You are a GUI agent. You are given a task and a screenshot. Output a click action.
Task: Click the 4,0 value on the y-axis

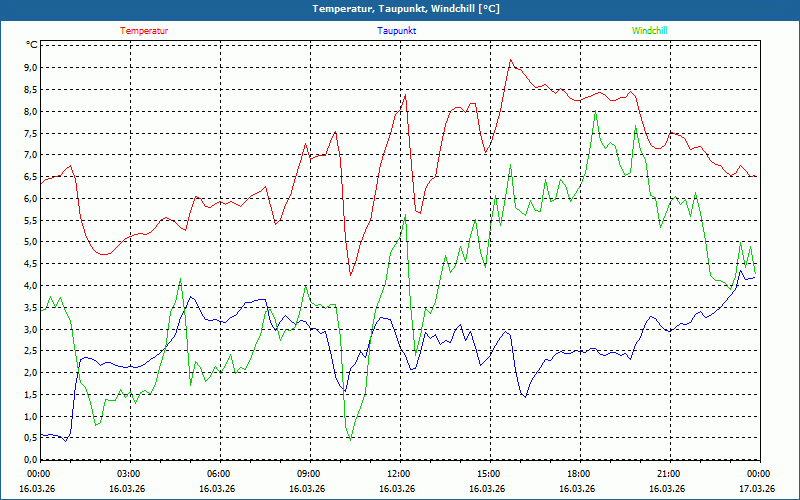(30, 286)
